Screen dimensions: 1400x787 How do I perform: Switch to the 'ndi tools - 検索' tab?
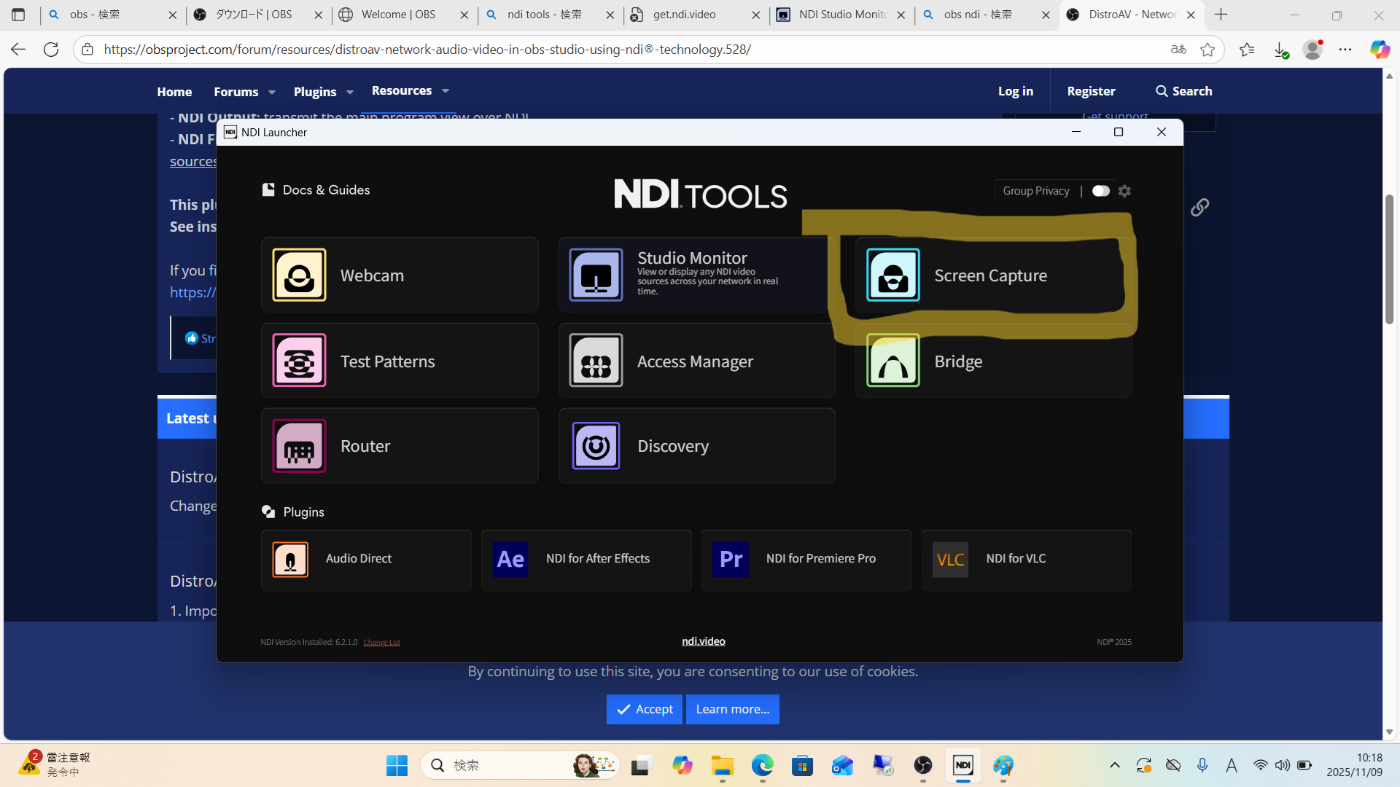coord(550,15)
